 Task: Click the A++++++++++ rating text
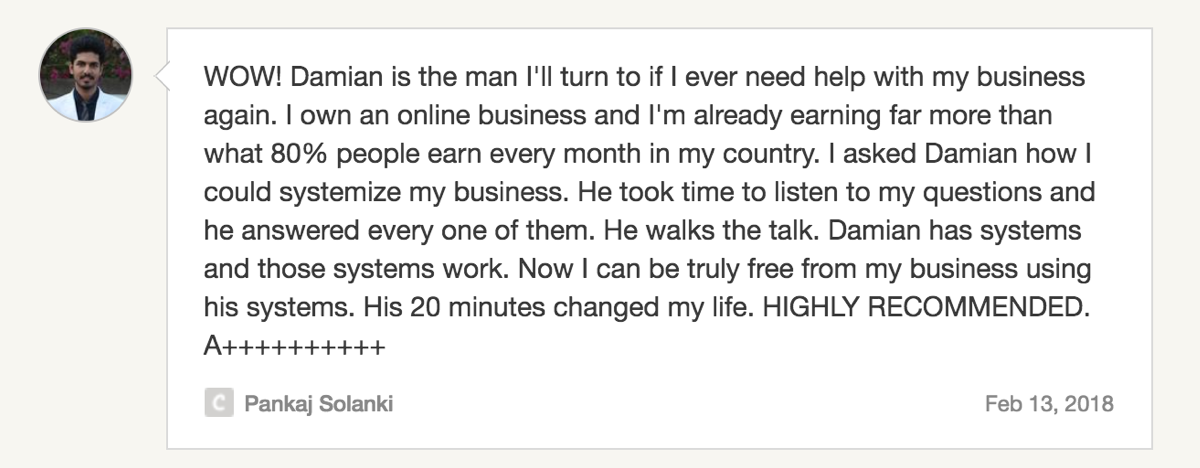tap(294, 347)
